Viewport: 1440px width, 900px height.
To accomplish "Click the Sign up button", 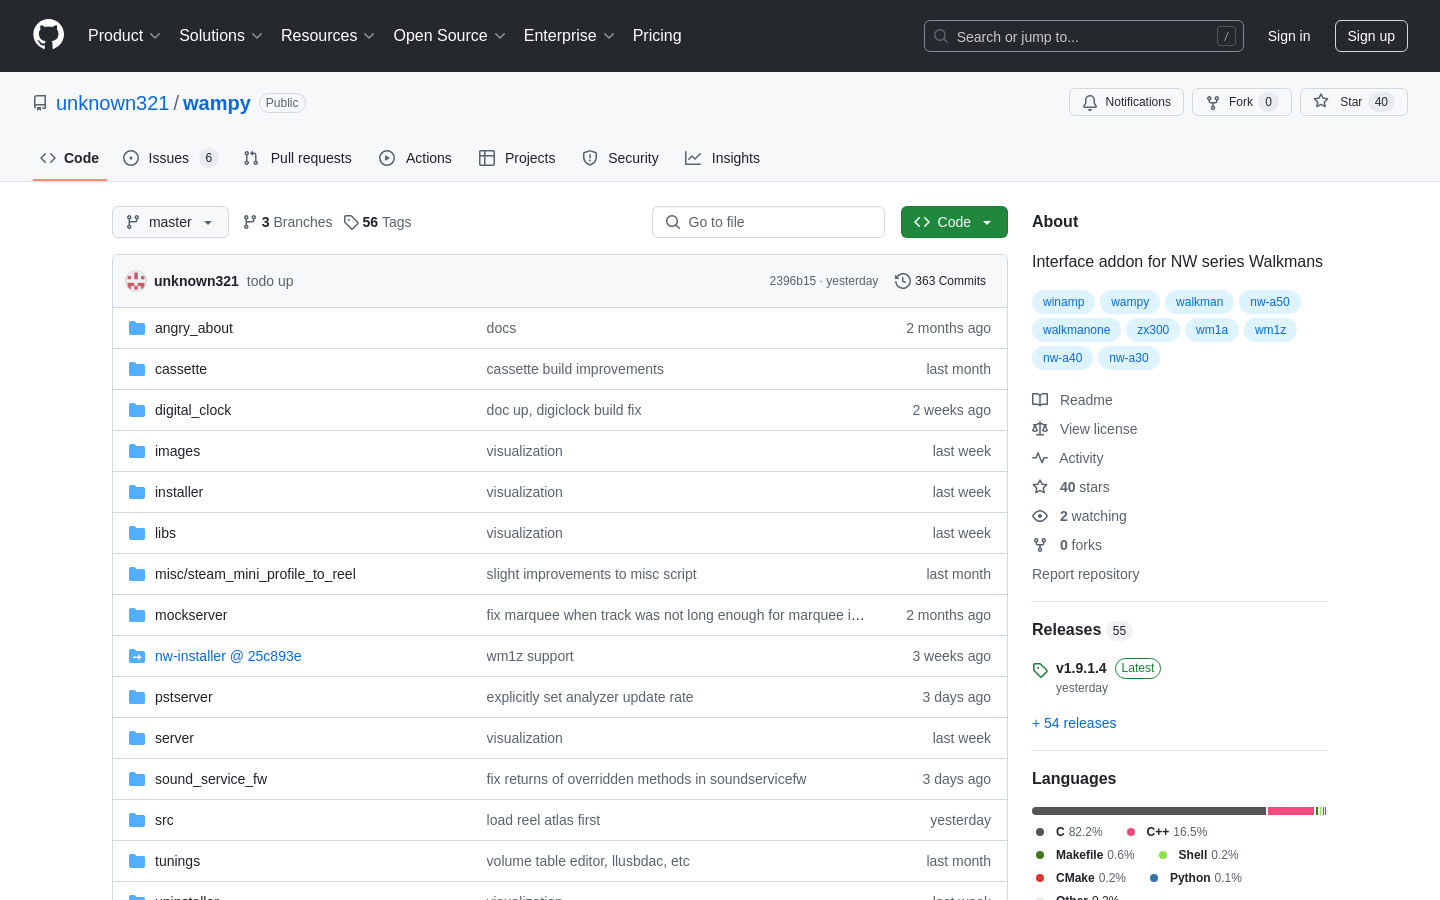I will click(x=1371, y=36).
